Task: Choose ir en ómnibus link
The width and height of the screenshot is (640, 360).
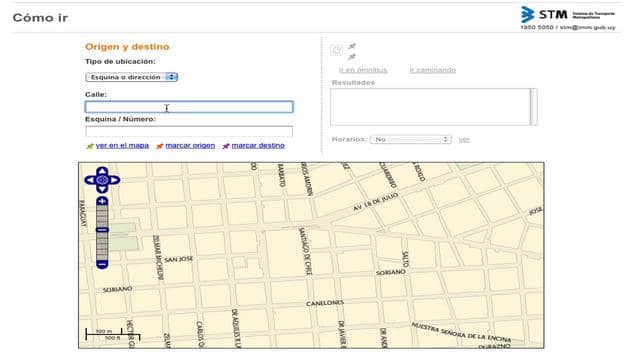Action: click(363, 70)
